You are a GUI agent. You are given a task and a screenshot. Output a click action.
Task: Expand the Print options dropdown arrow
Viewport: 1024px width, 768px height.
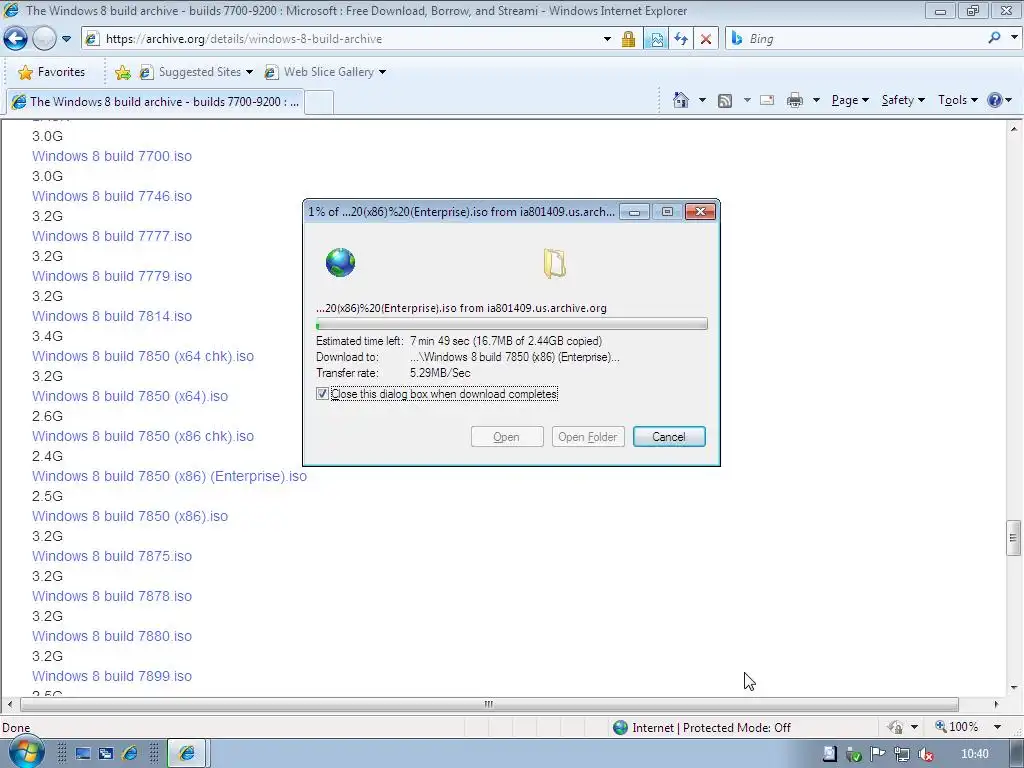pyautogui.click(x=816, y=100)
